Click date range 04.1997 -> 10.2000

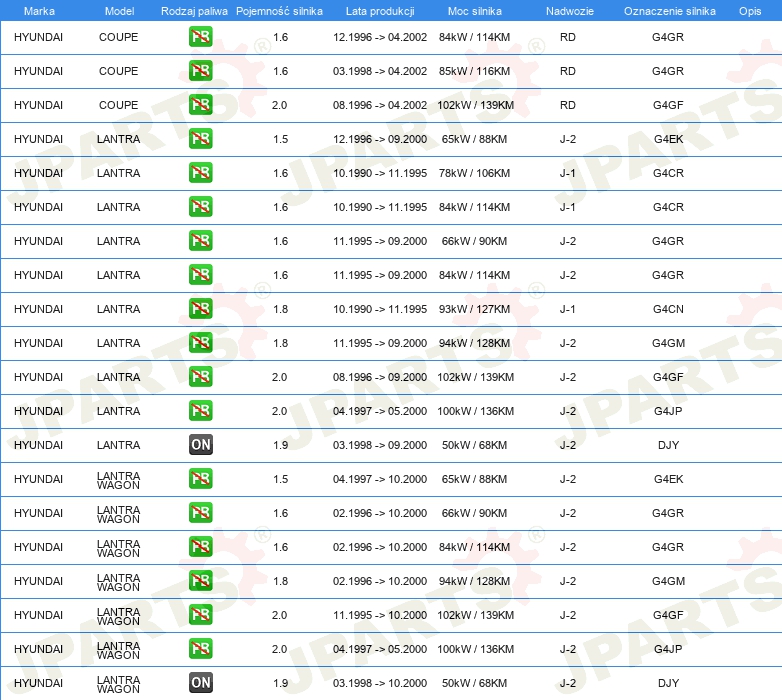pyautogui.click(x=380, y=479)
